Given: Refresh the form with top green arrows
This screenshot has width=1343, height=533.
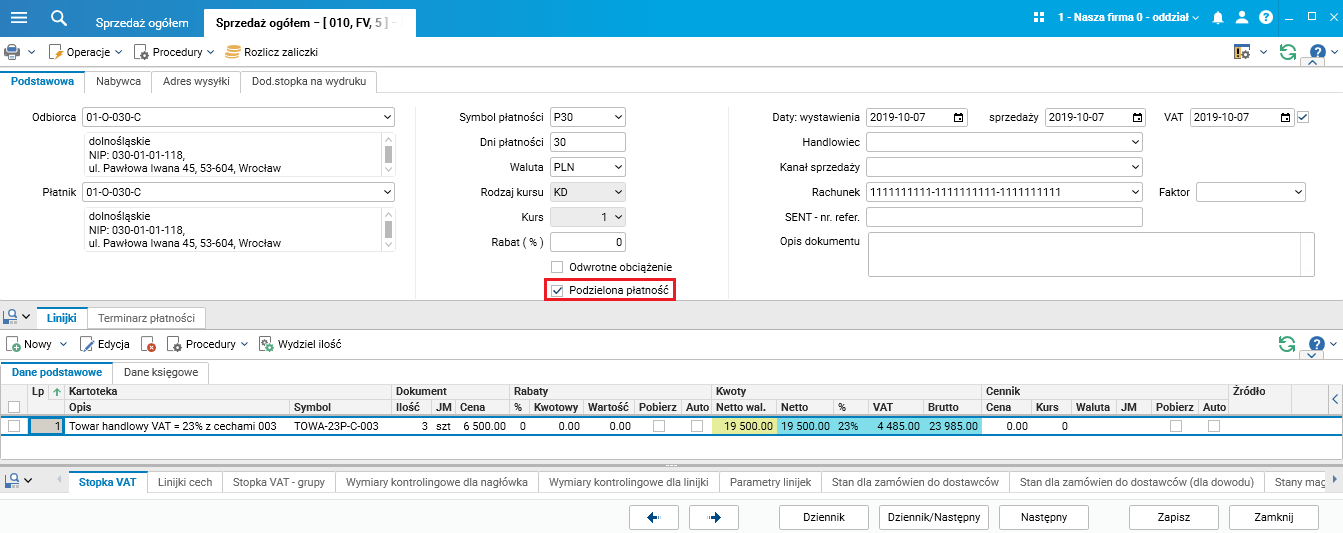Looking at the screenshot, I should pos(1288,51).
